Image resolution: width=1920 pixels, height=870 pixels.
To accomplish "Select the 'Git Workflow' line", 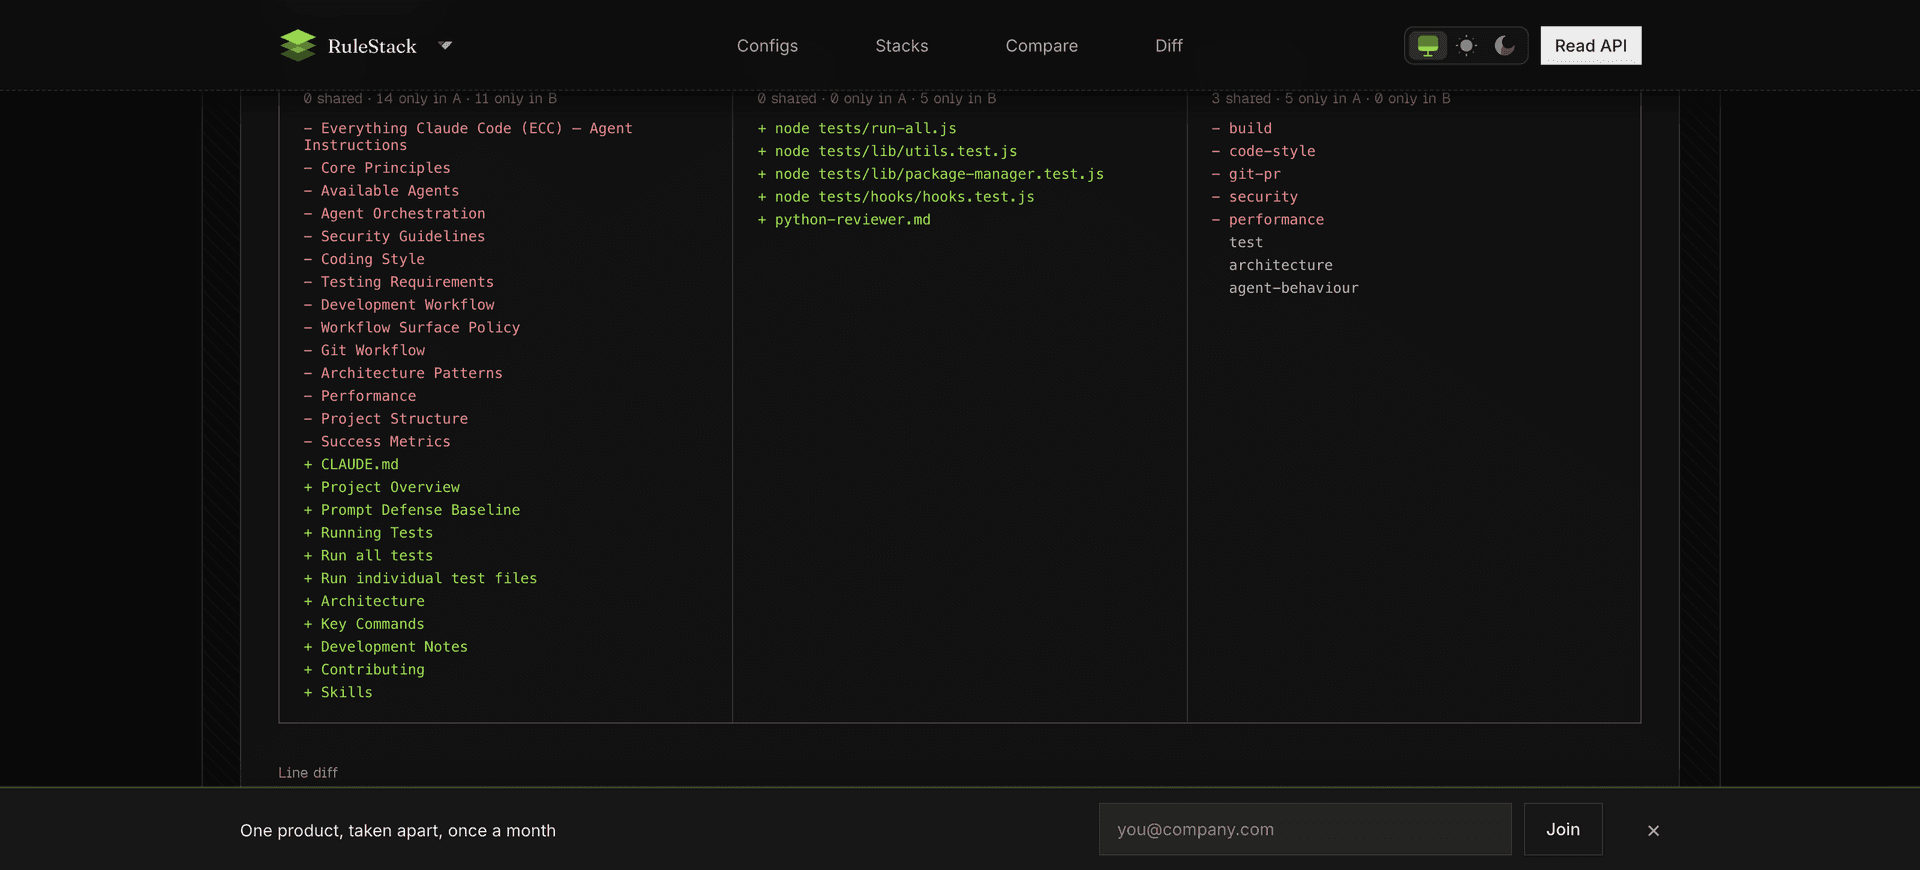I will pos(364,351).
